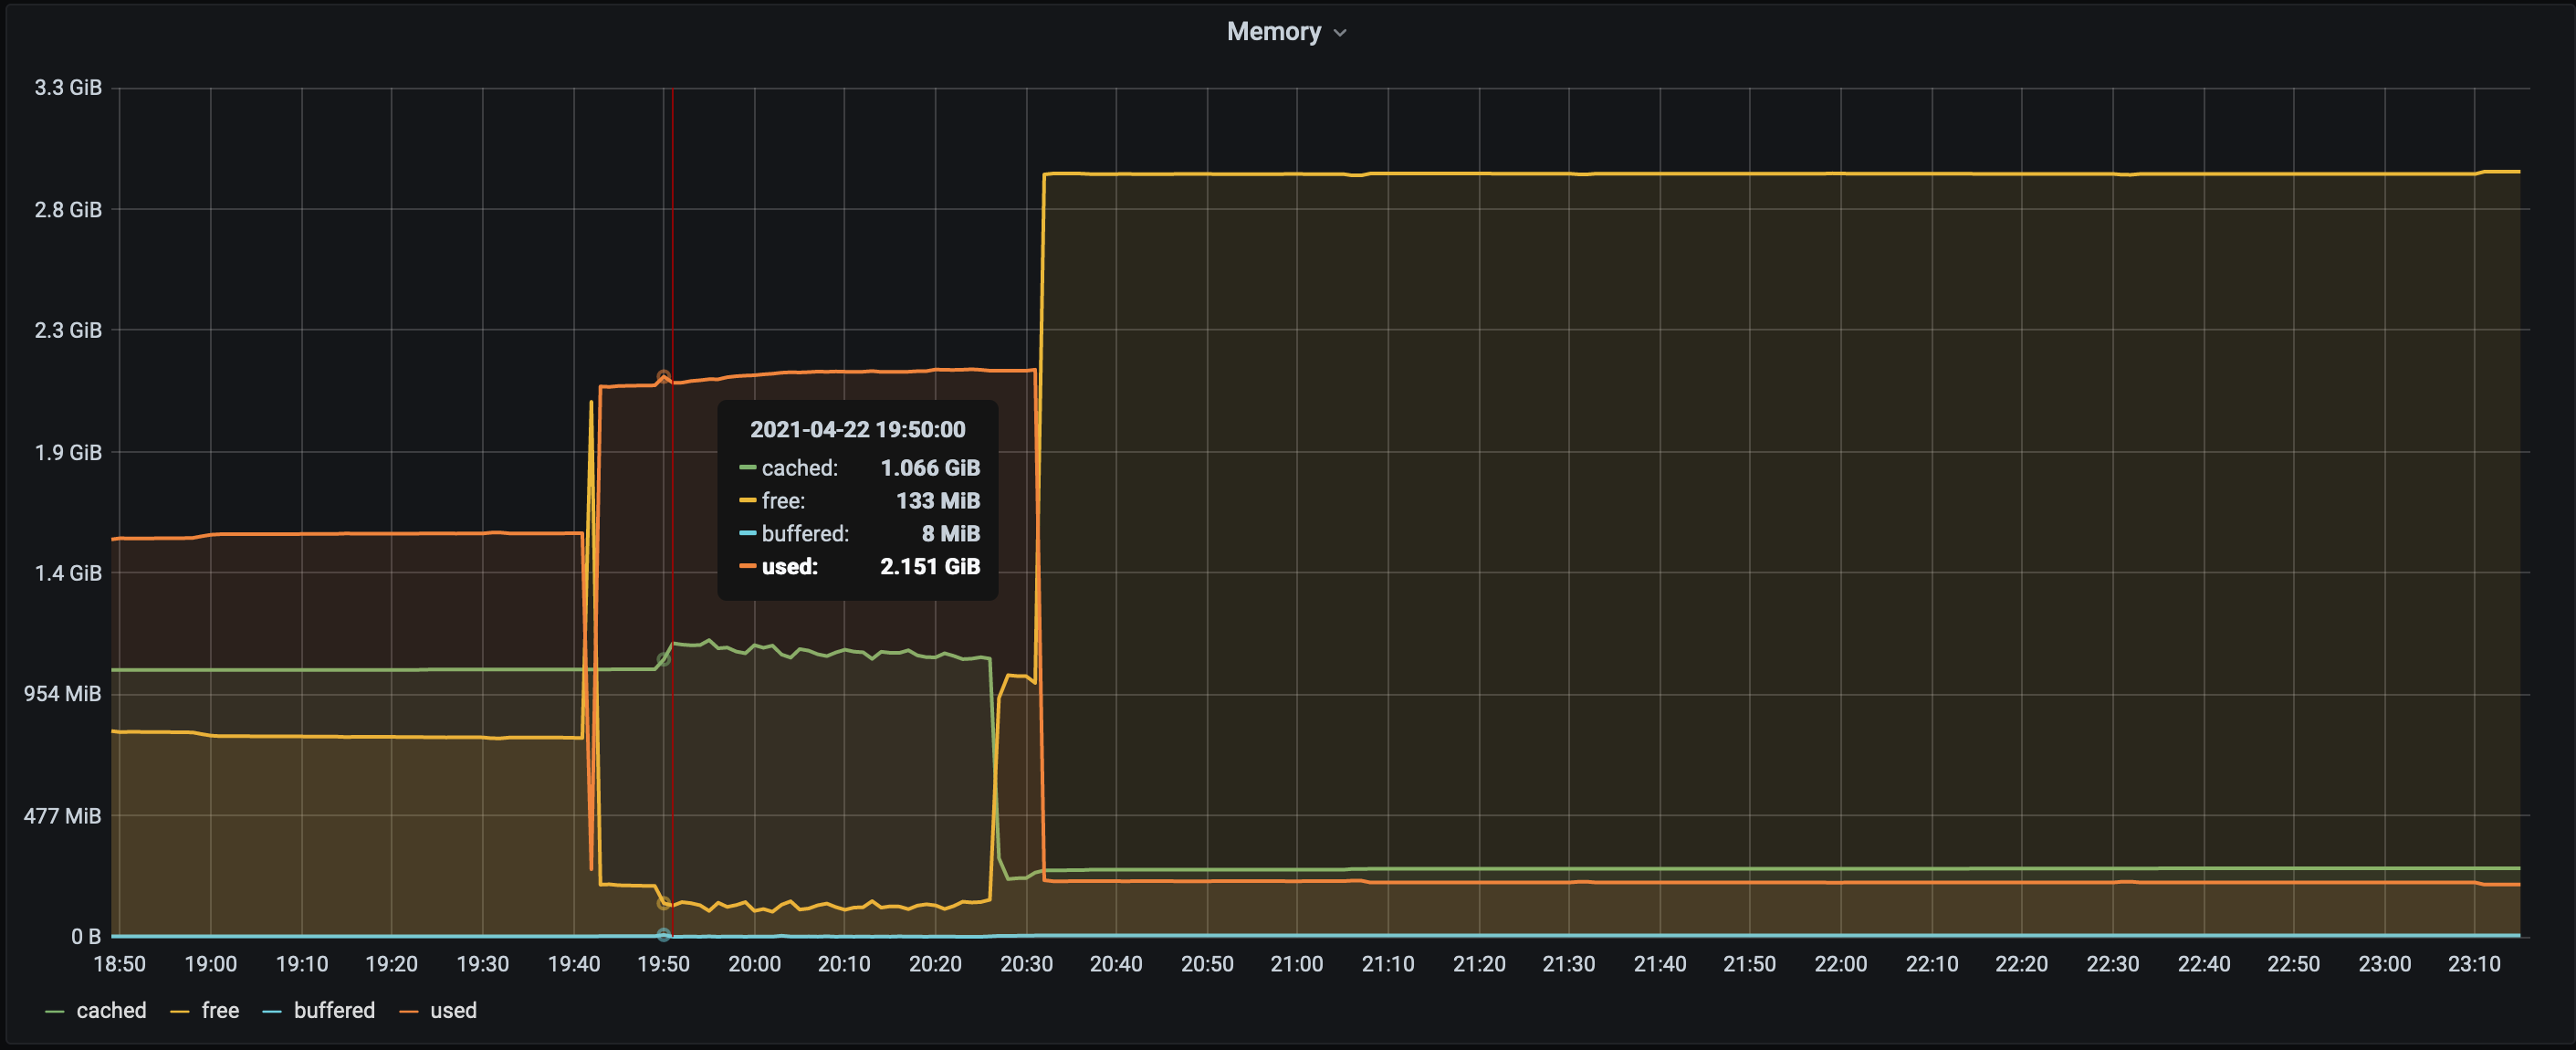Image resolution: width=2576 pixels, height=1050 pixels.
Task: Toggle the used series in legend
Action: click(x=453, y=1010)
